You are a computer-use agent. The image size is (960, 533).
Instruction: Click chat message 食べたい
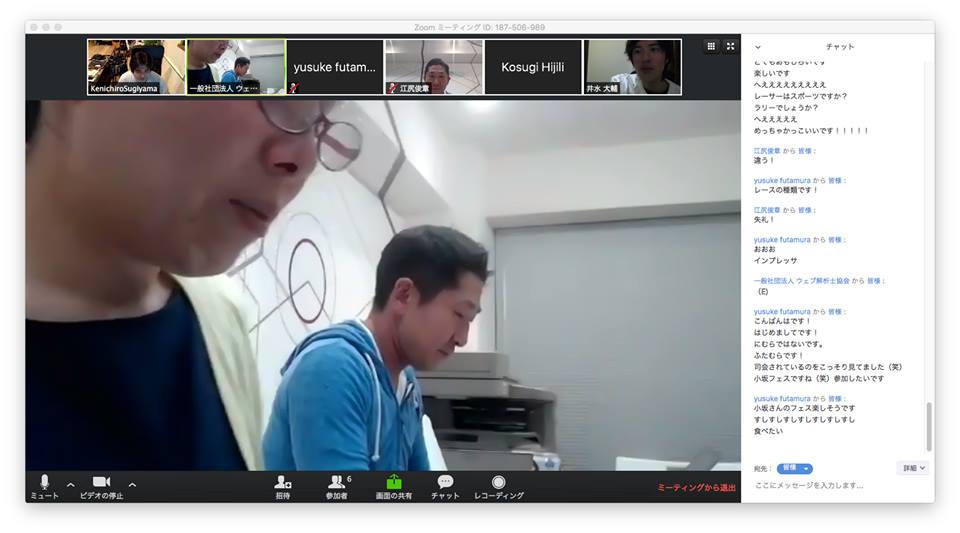pyautogui.click(x=768, y=431)
